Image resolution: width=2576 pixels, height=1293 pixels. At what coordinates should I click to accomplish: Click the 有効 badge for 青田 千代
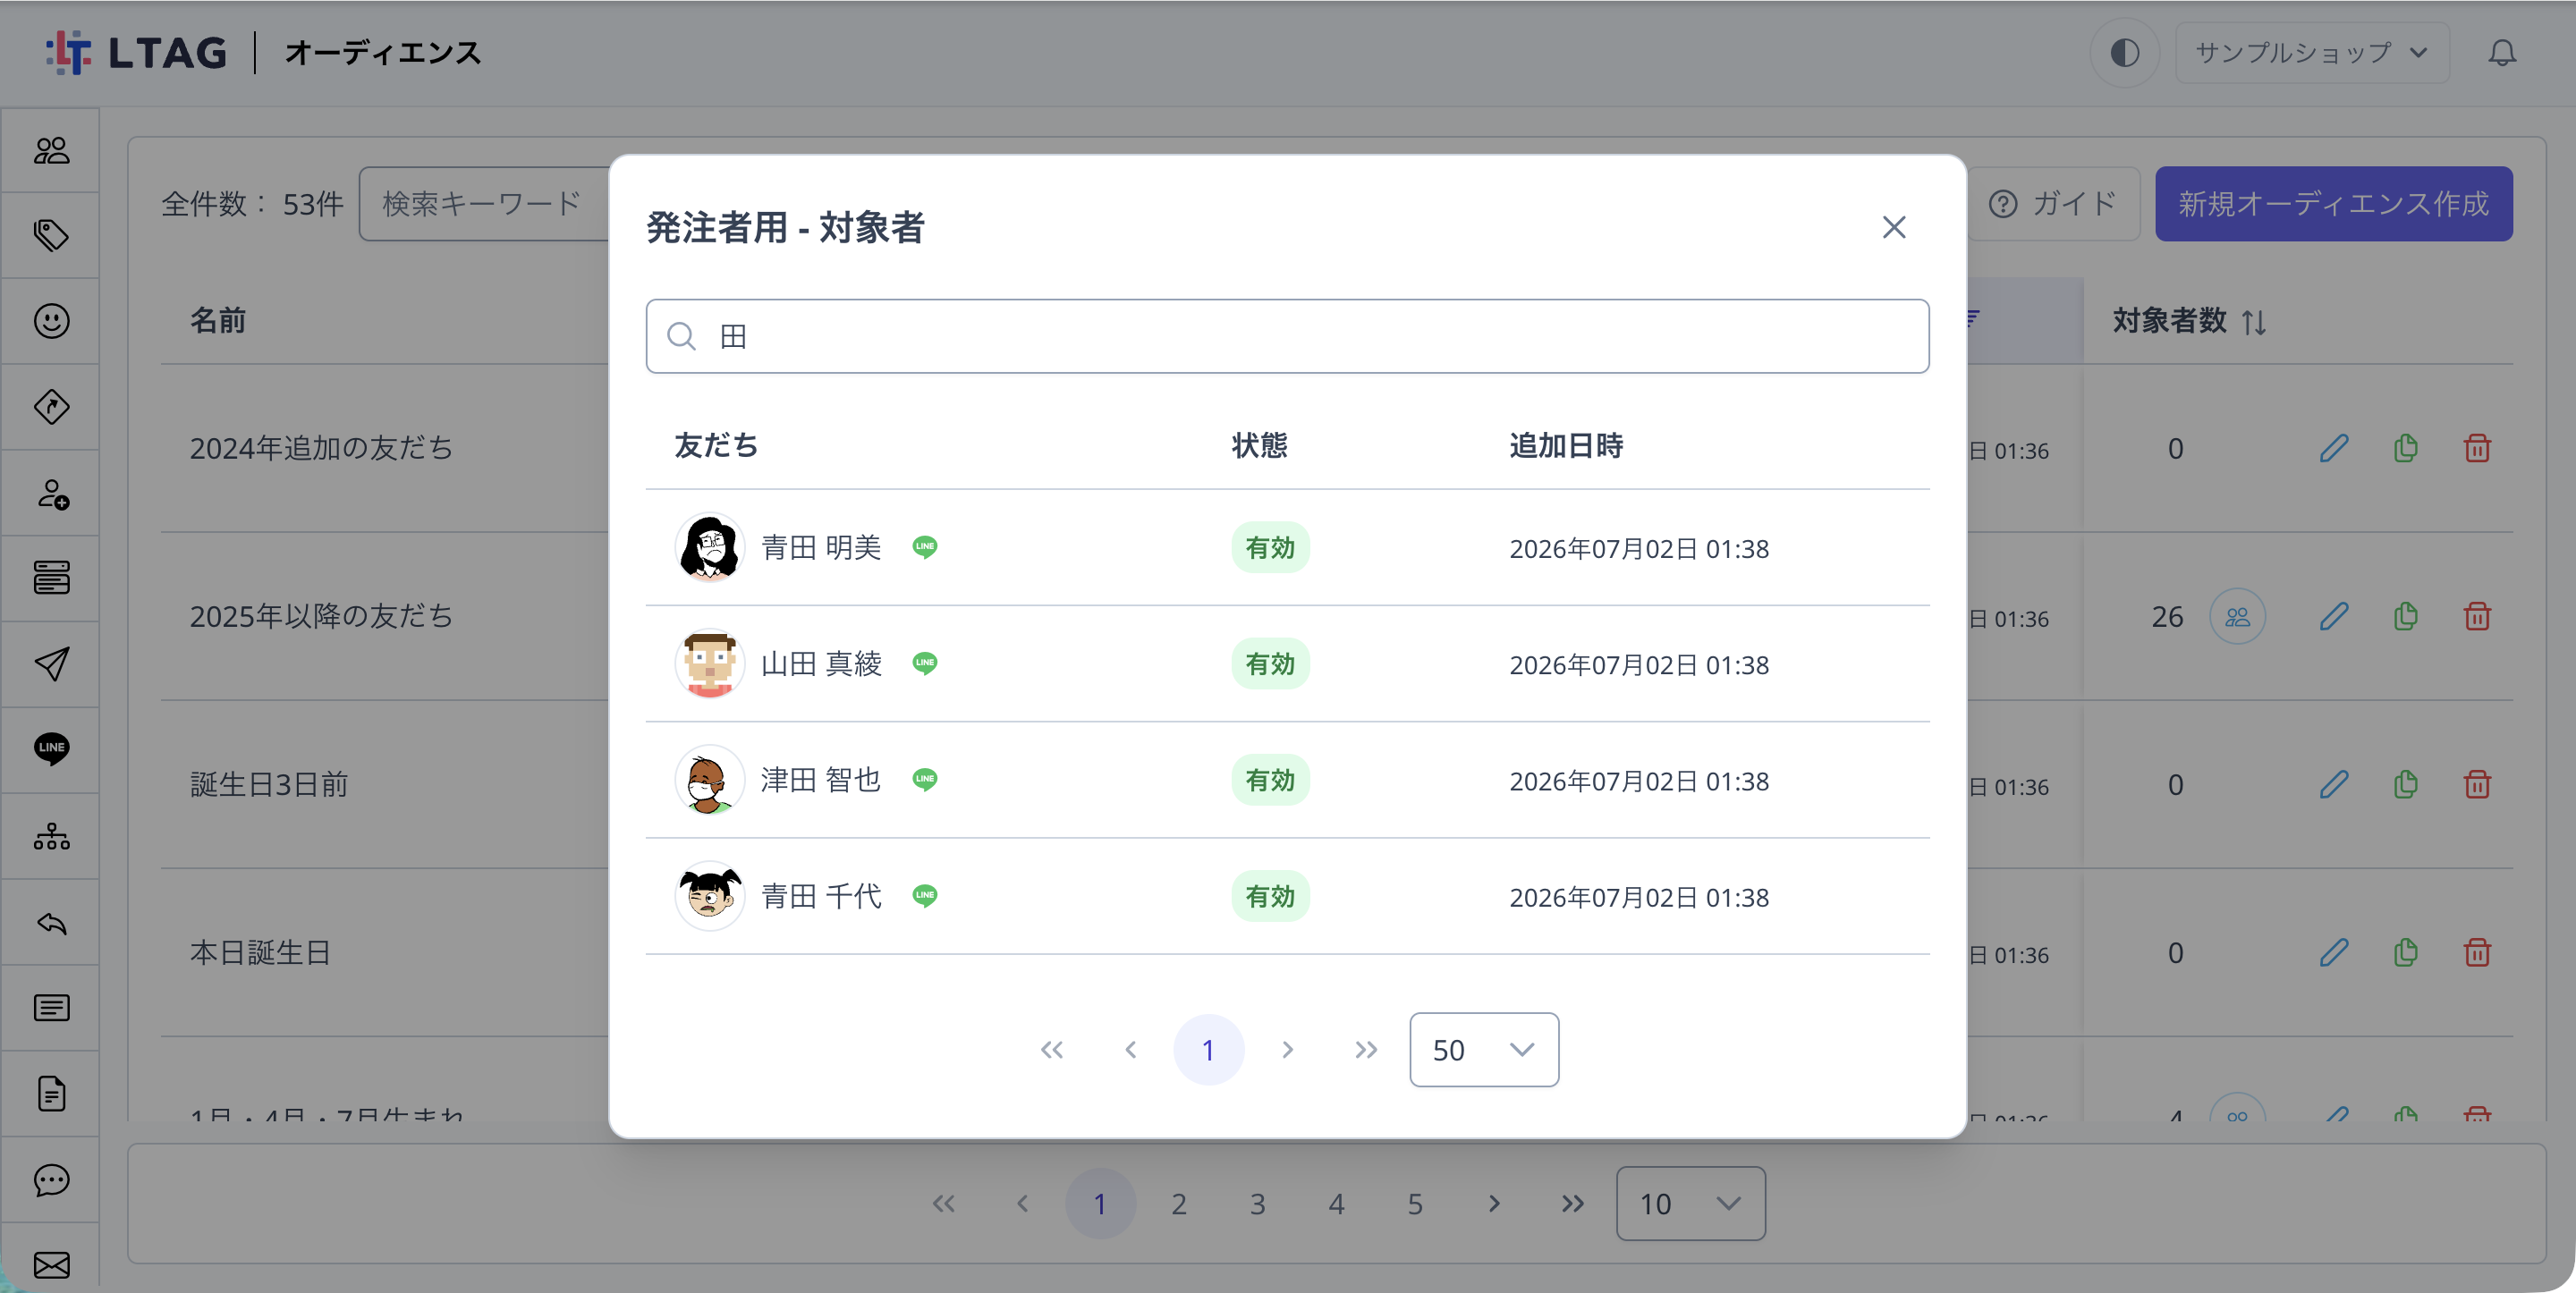[1270, 895]
